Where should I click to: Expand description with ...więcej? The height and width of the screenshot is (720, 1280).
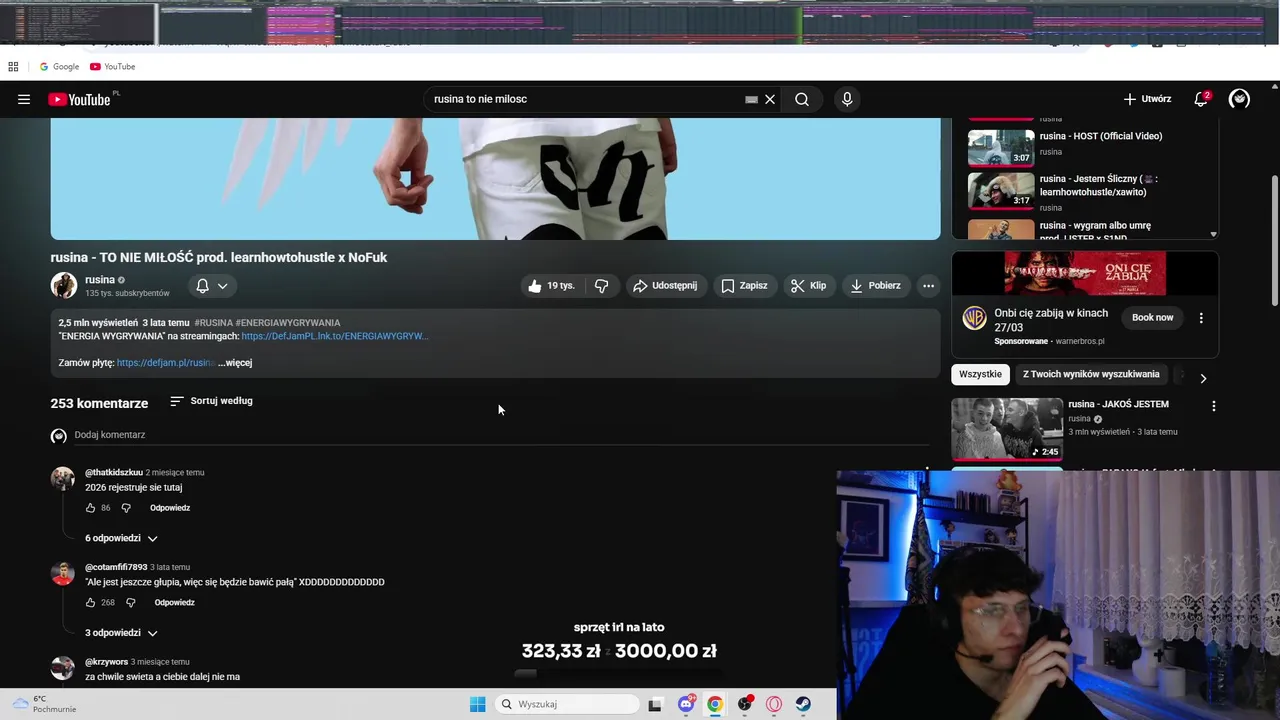[x=235, y=363]
